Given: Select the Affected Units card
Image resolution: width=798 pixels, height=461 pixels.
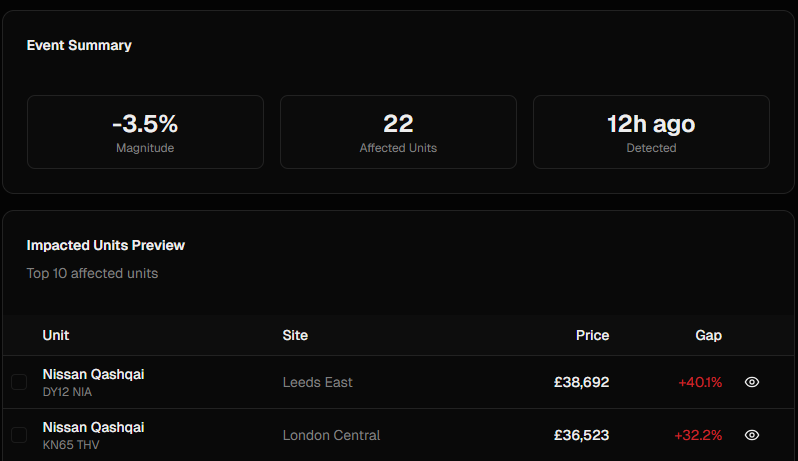Looking at the screenshot, I should click(x=398, y=132).
